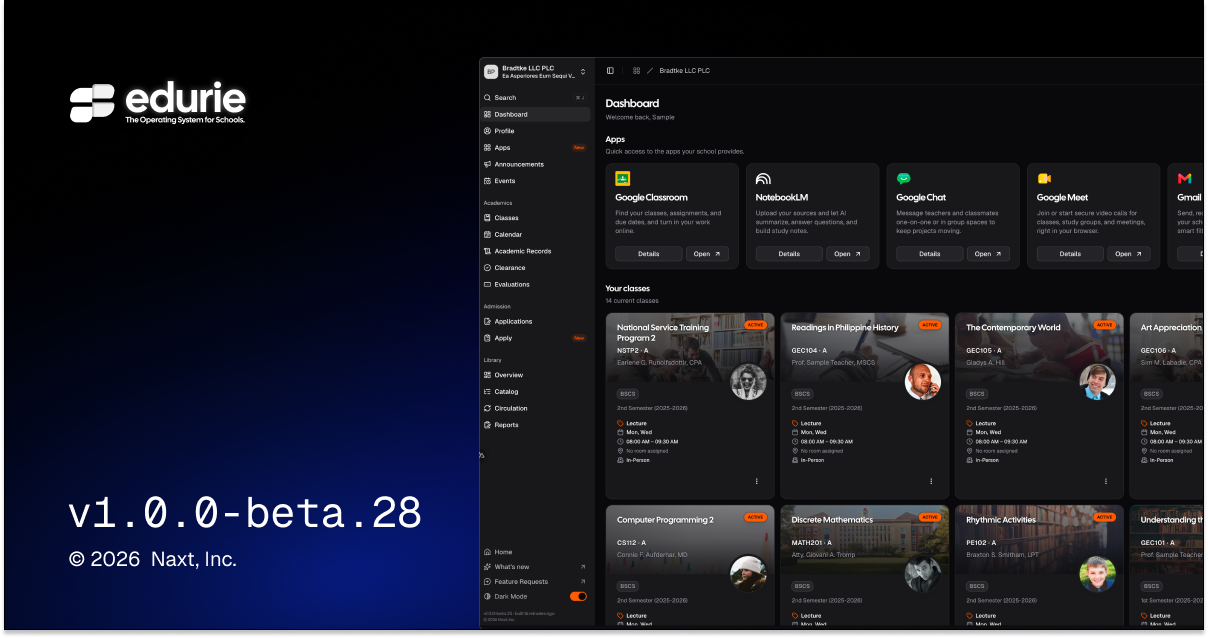Open National Service Training Program 2 class
This screenshot has height=638, width=1208.
tap(663, 333)
